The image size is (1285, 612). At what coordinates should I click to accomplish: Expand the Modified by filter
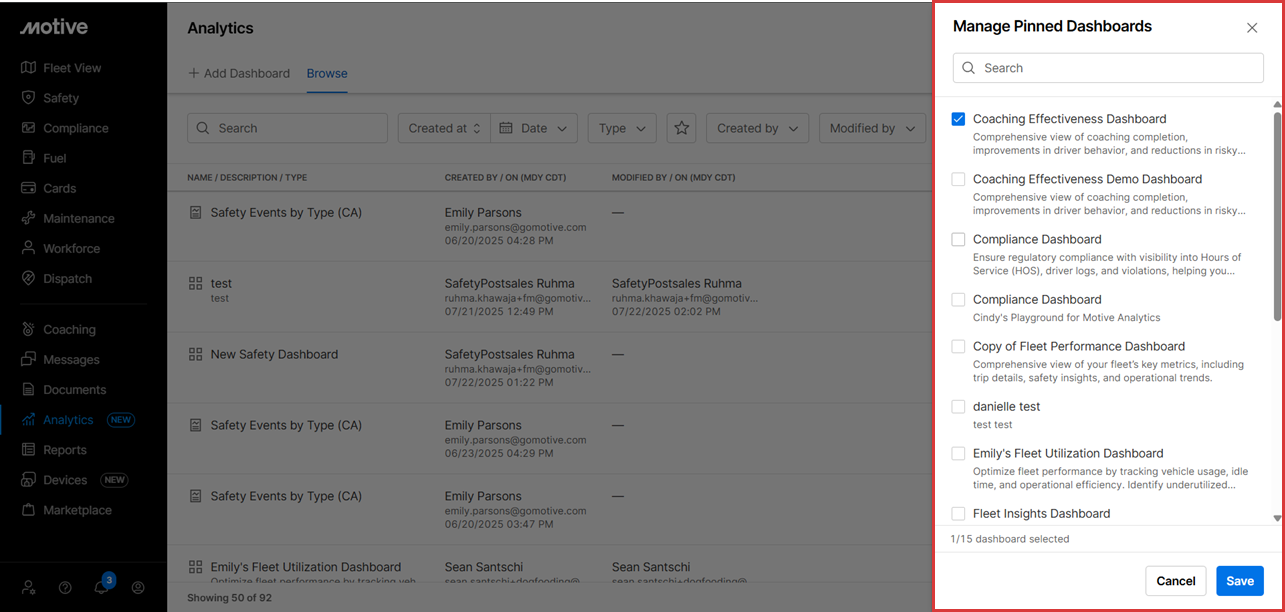tap(872, 128)
